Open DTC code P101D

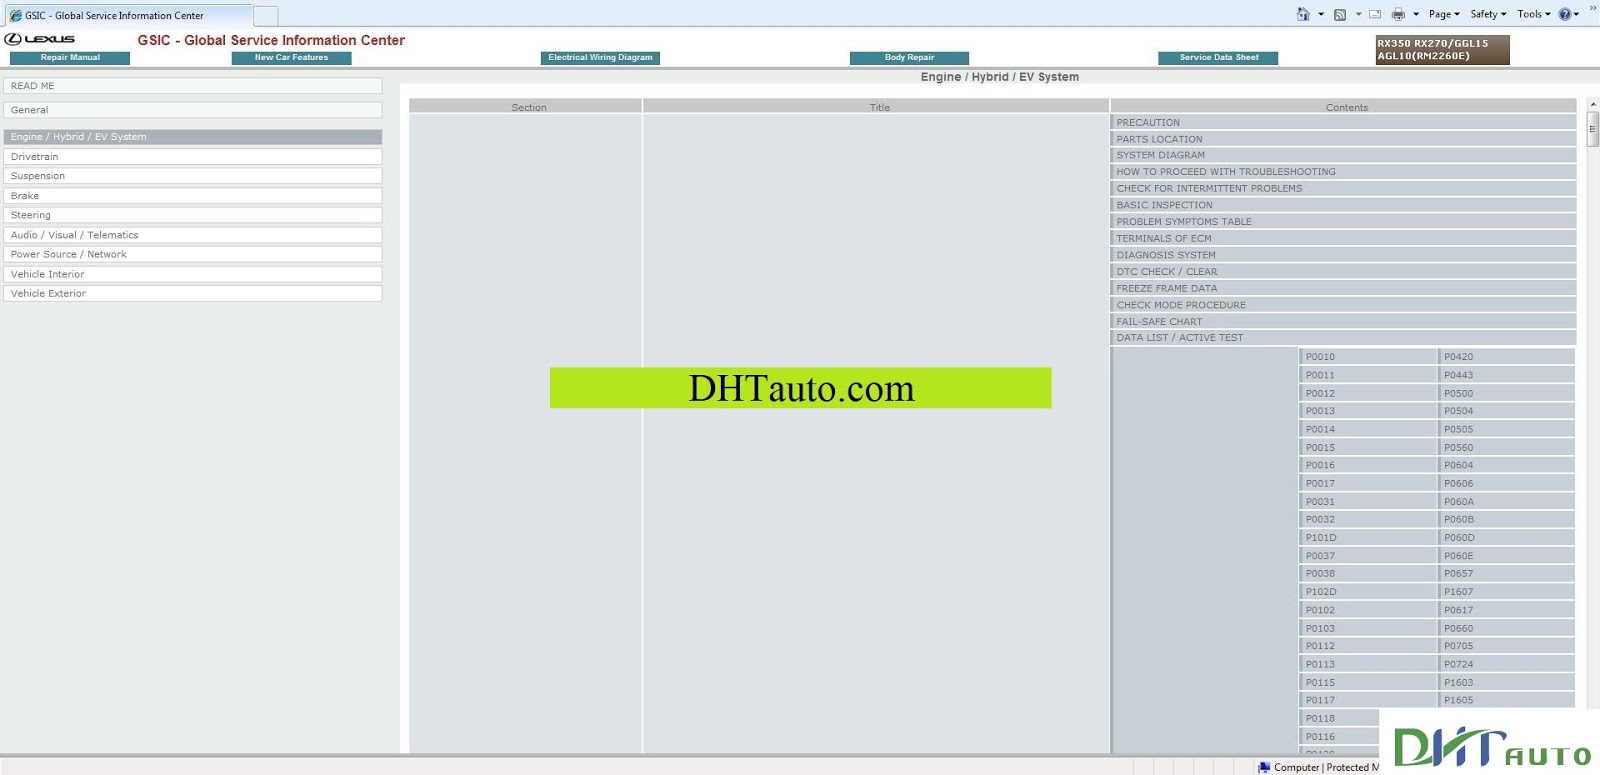(1367, 538)
